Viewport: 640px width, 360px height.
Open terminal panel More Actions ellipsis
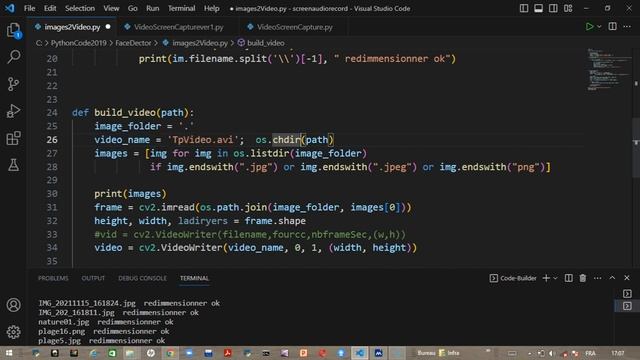pos(598,278)
